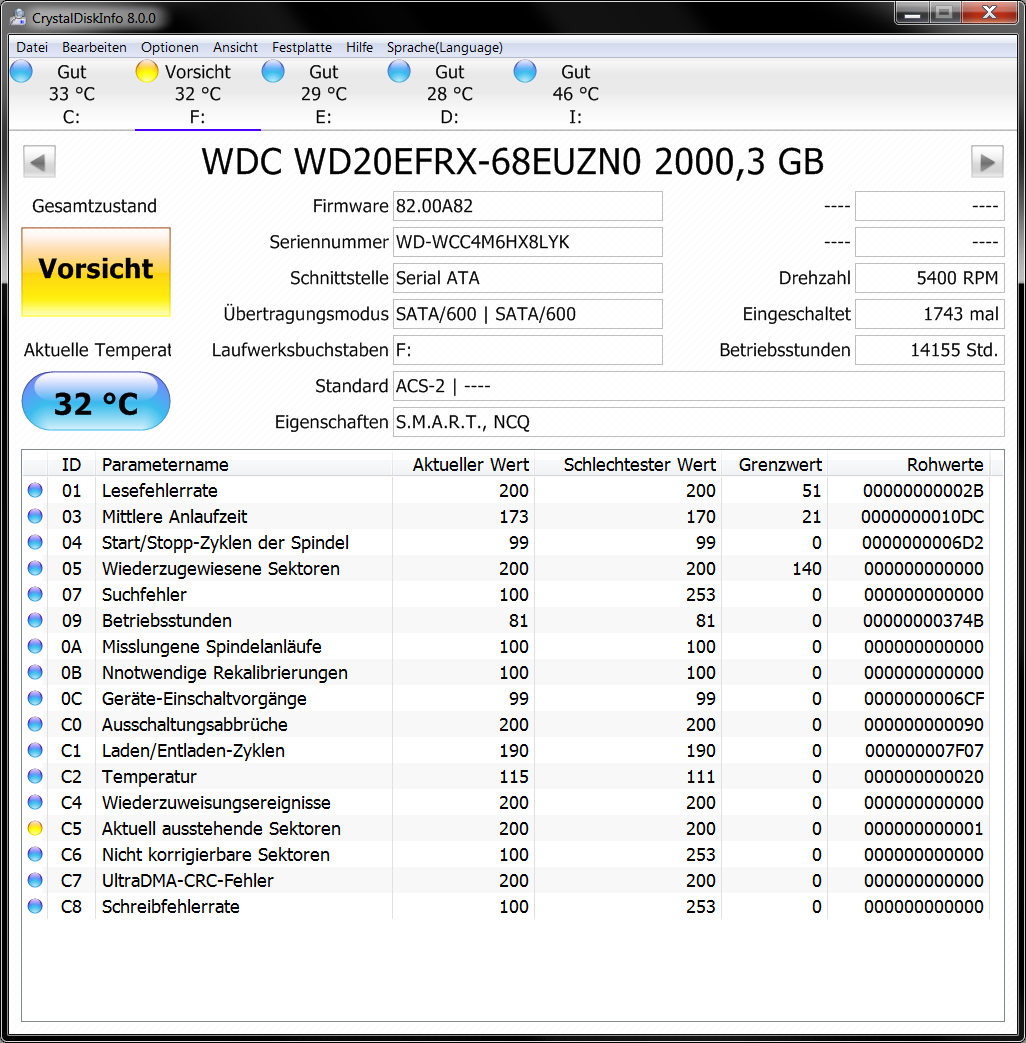Click status icon of Lesefehlerrate row
This screenshot has height=1043, width=1026.
pos(35,490)
